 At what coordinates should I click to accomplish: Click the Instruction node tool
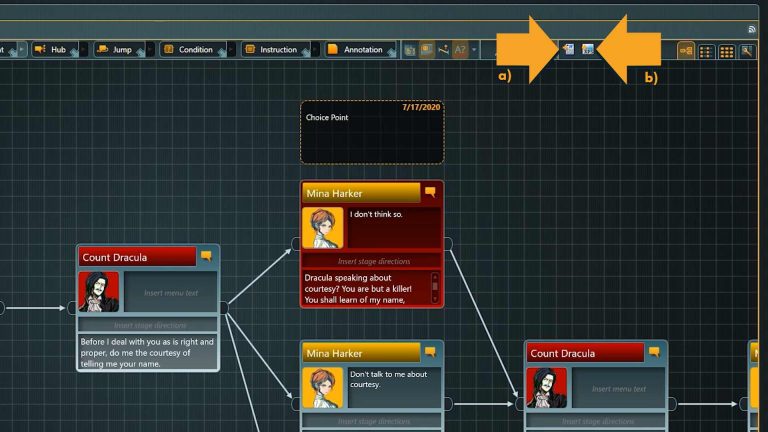coord(276,49)
